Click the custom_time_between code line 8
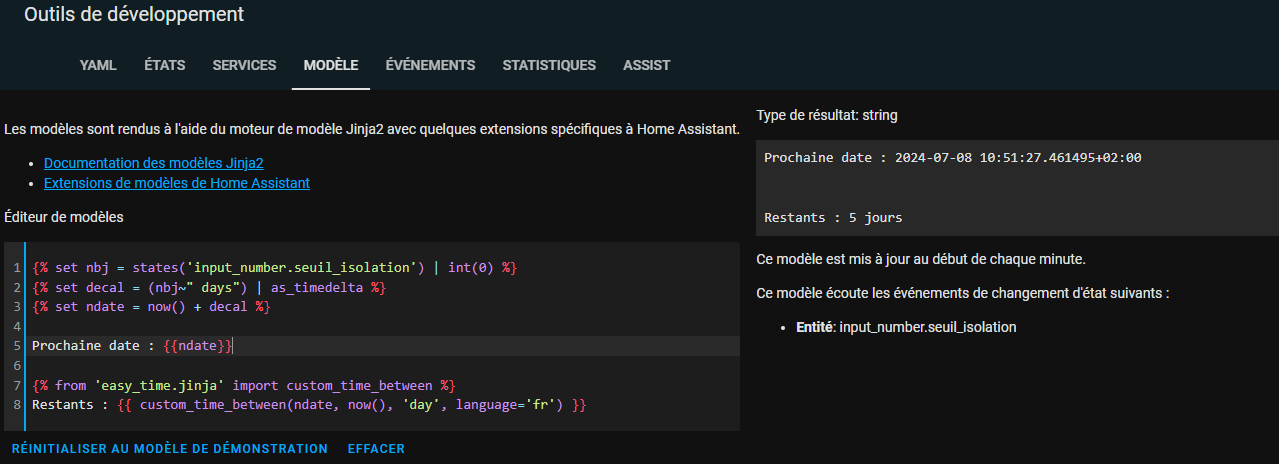The height and width of the screenshot is (464, 1279). coord(309,404)
